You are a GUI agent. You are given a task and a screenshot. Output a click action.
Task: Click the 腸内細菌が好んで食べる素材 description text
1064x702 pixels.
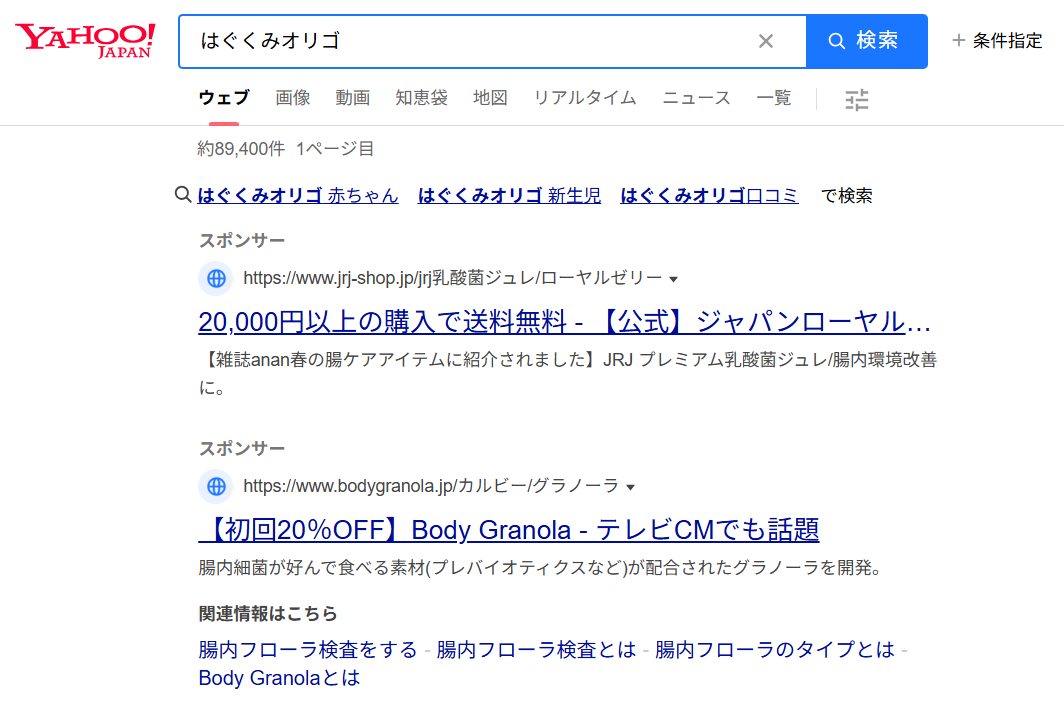click(540, 568)
